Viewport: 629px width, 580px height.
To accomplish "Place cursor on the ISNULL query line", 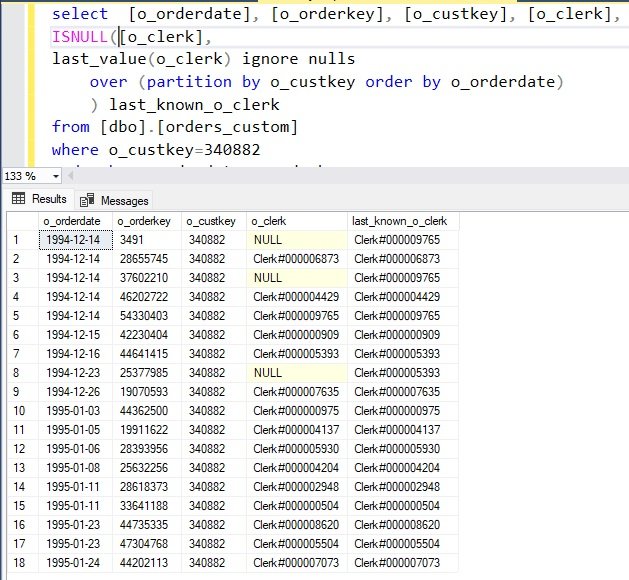I will click(x=132, y=37).
